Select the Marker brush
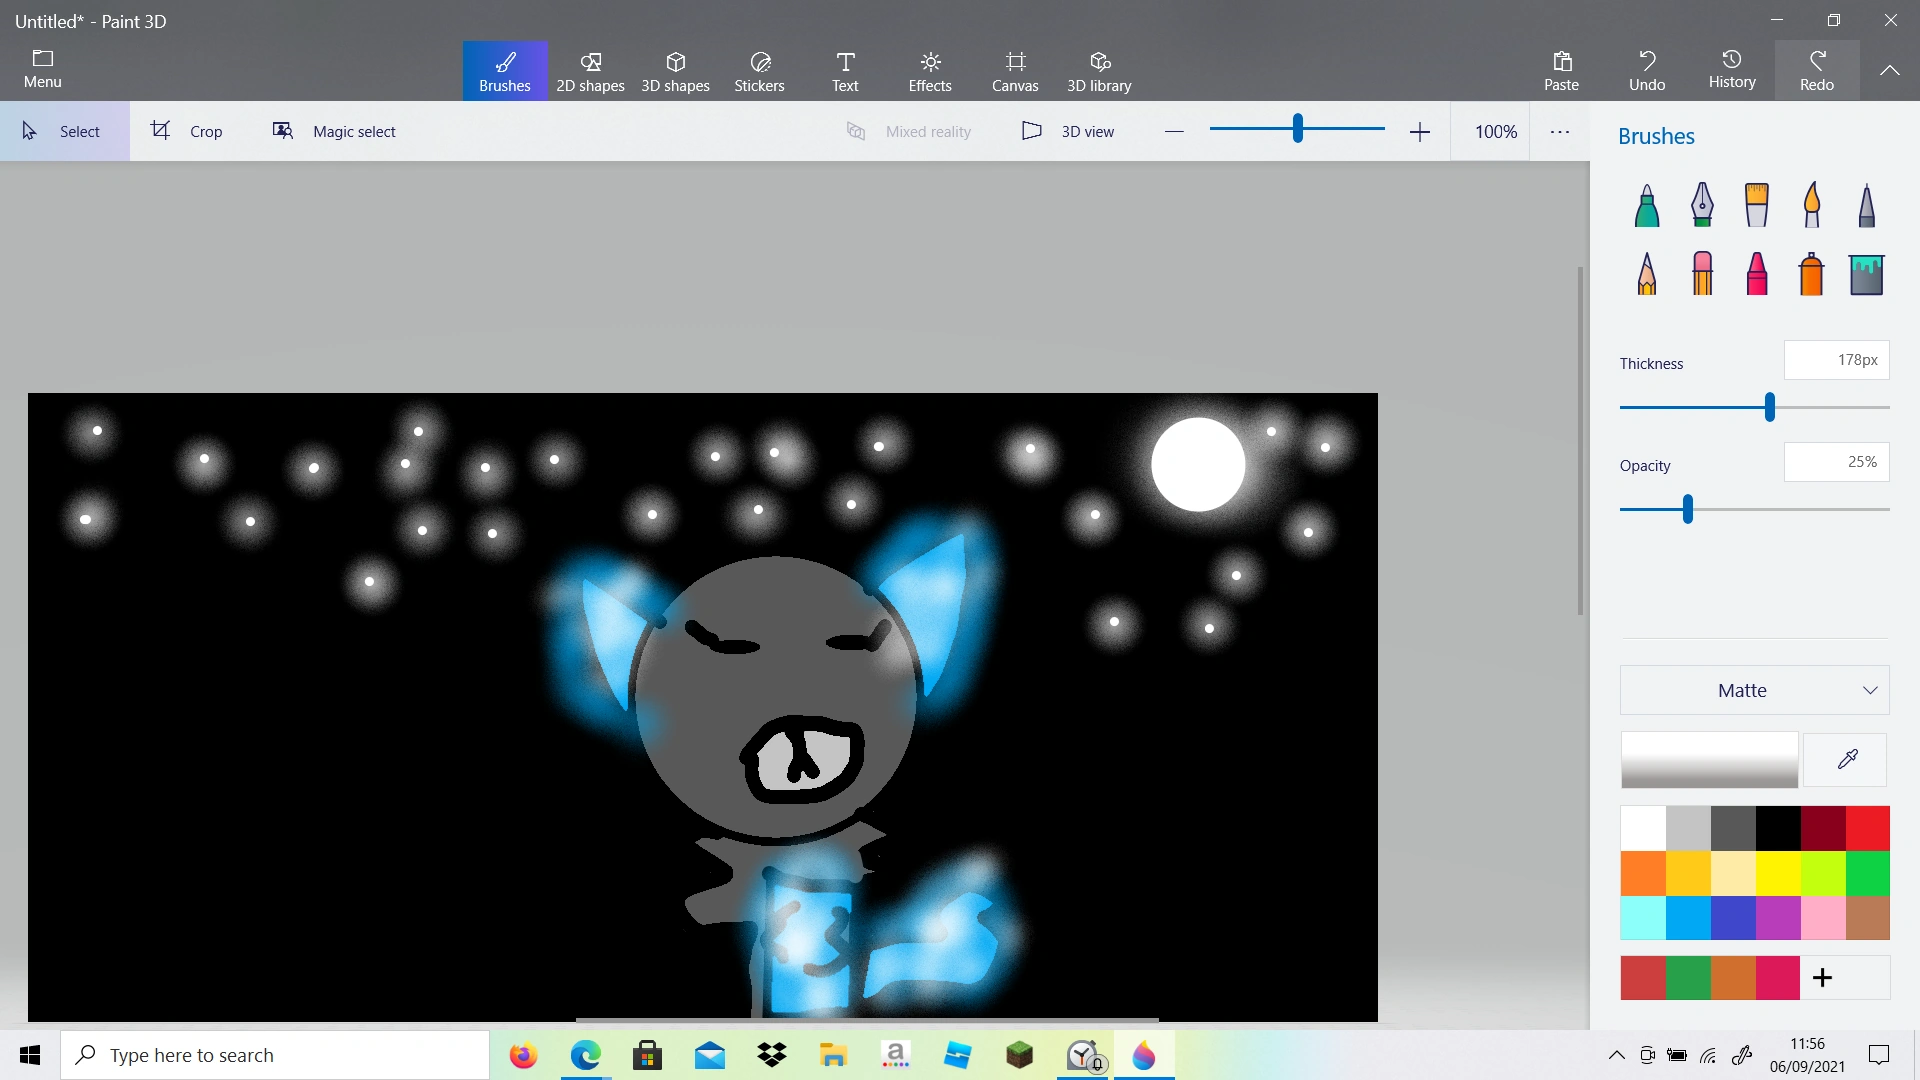1920x1080 pixels. tap(1645, 204)
